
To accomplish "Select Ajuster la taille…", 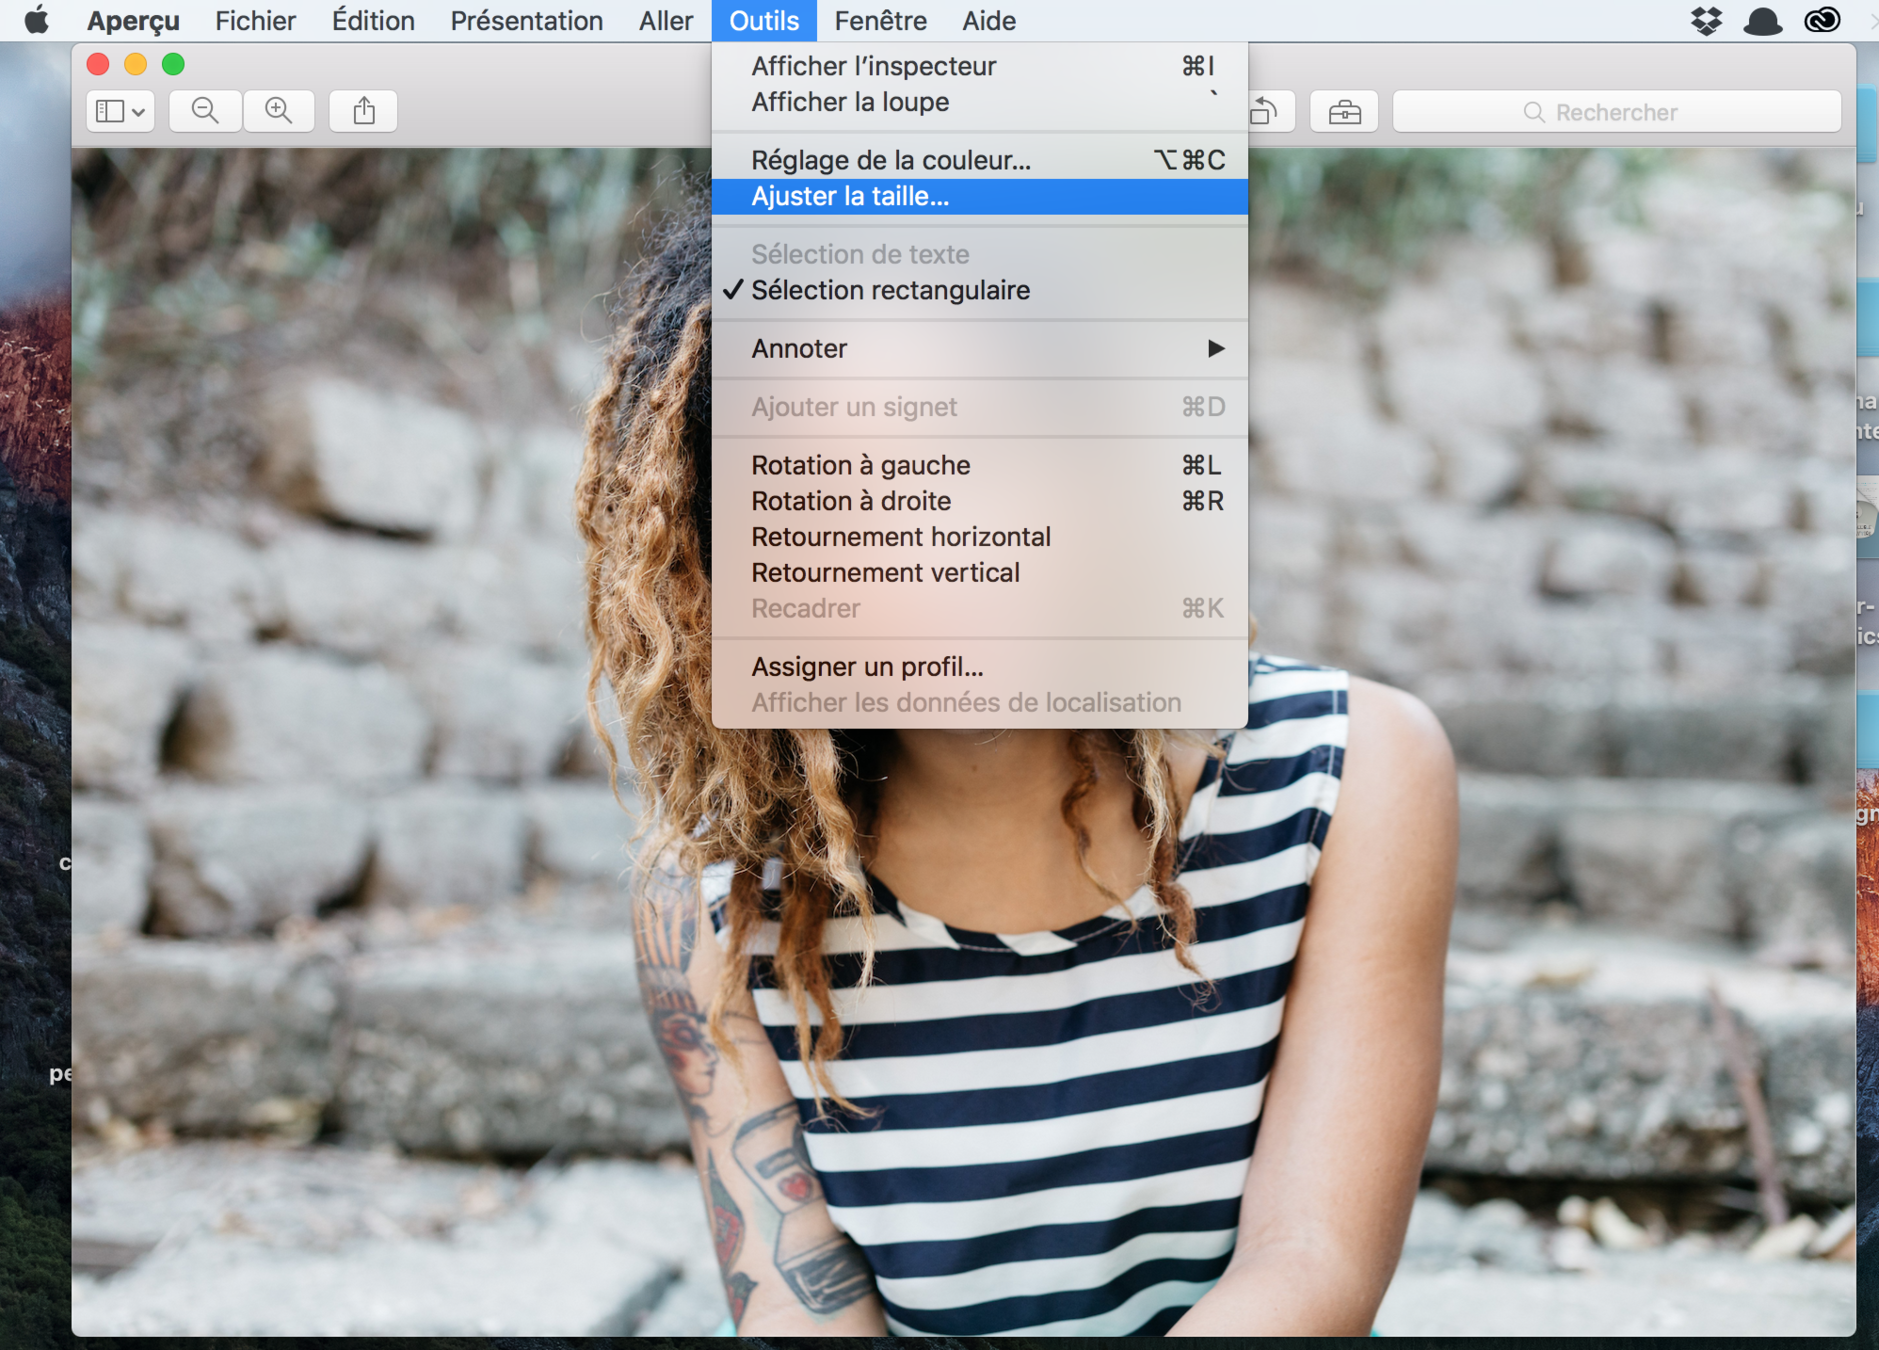I will (x=980, y=196).
